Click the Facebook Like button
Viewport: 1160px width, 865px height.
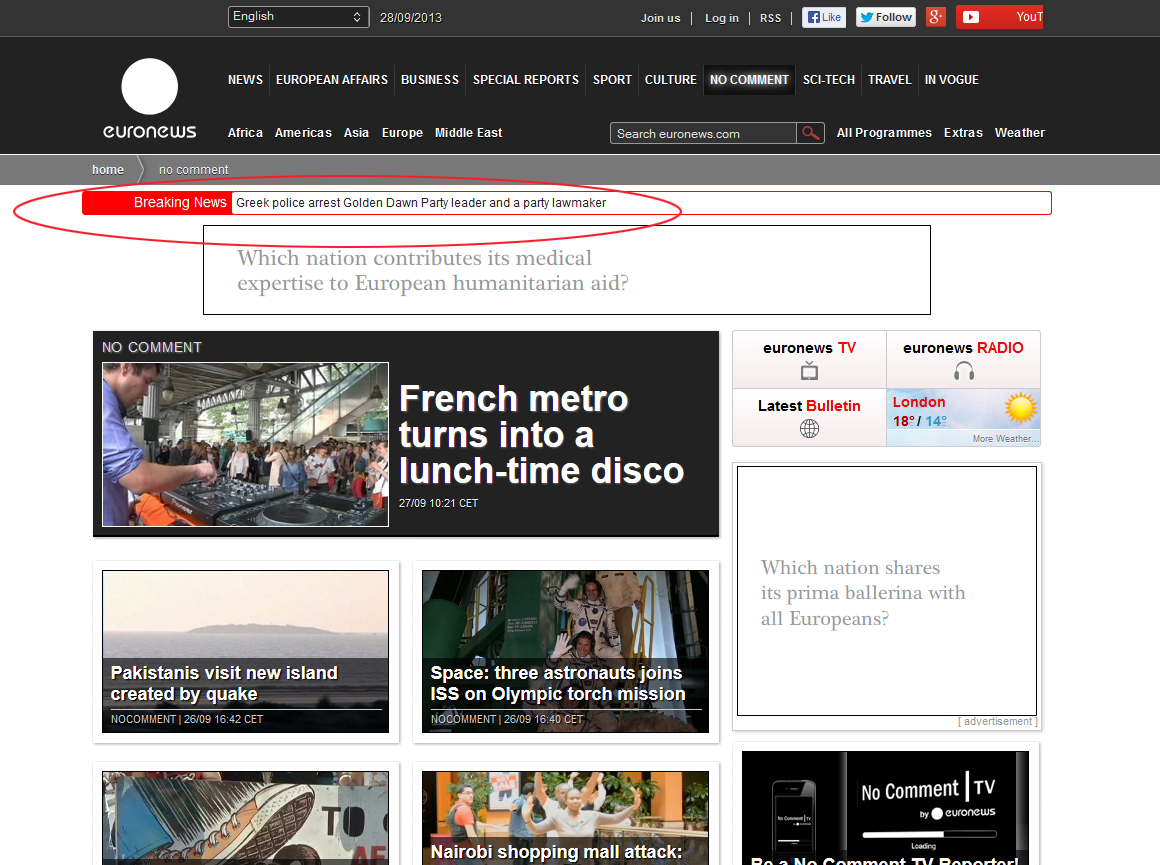click(x=823, y=17)
